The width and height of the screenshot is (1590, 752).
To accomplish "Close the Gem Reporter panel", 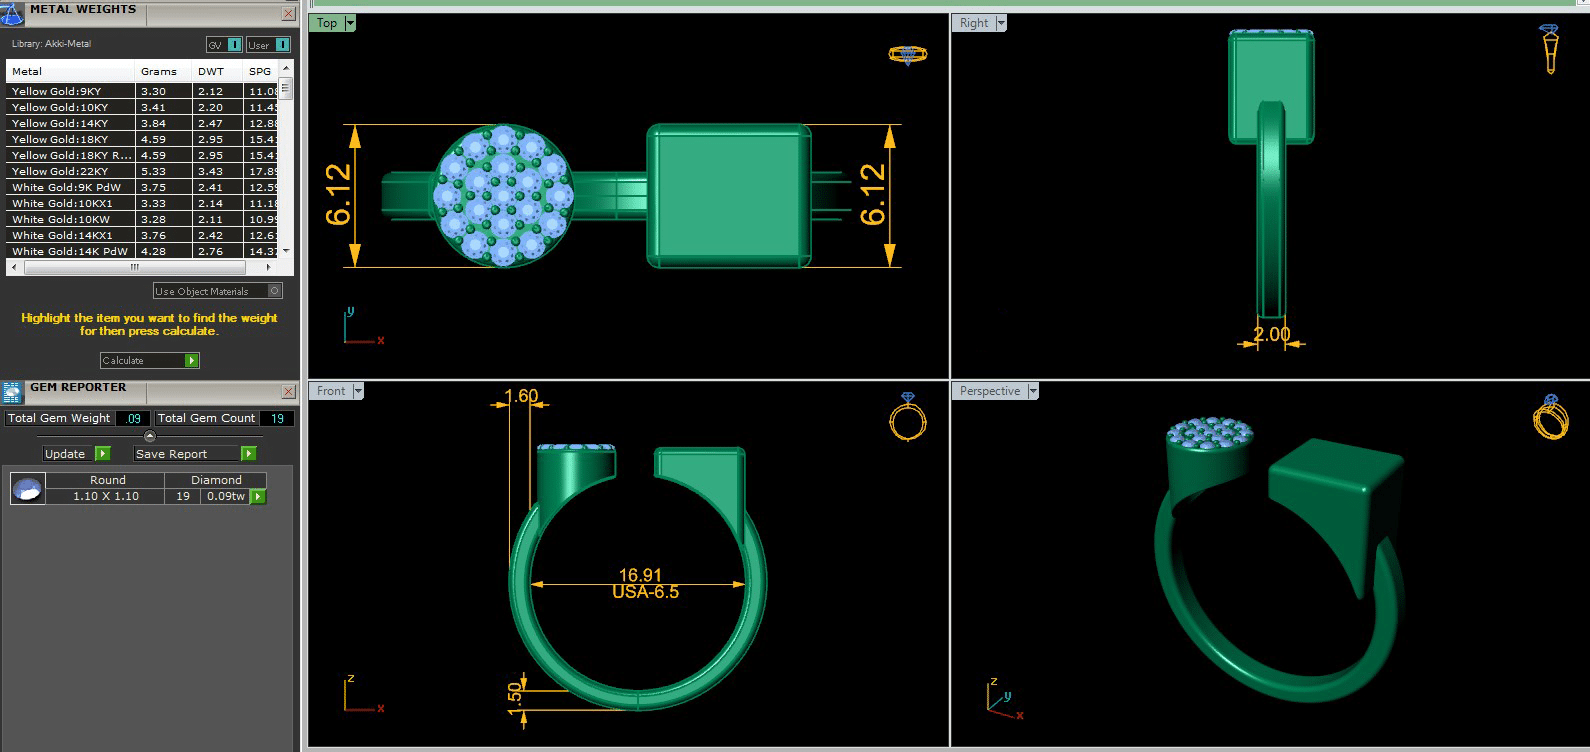I will [x=288, y=392].
